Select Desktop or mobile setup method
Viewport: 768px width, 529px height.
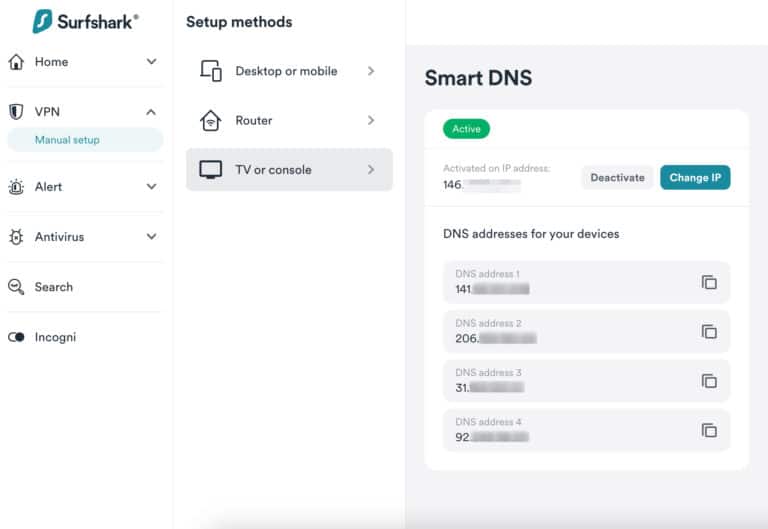(x=288, y=71)
